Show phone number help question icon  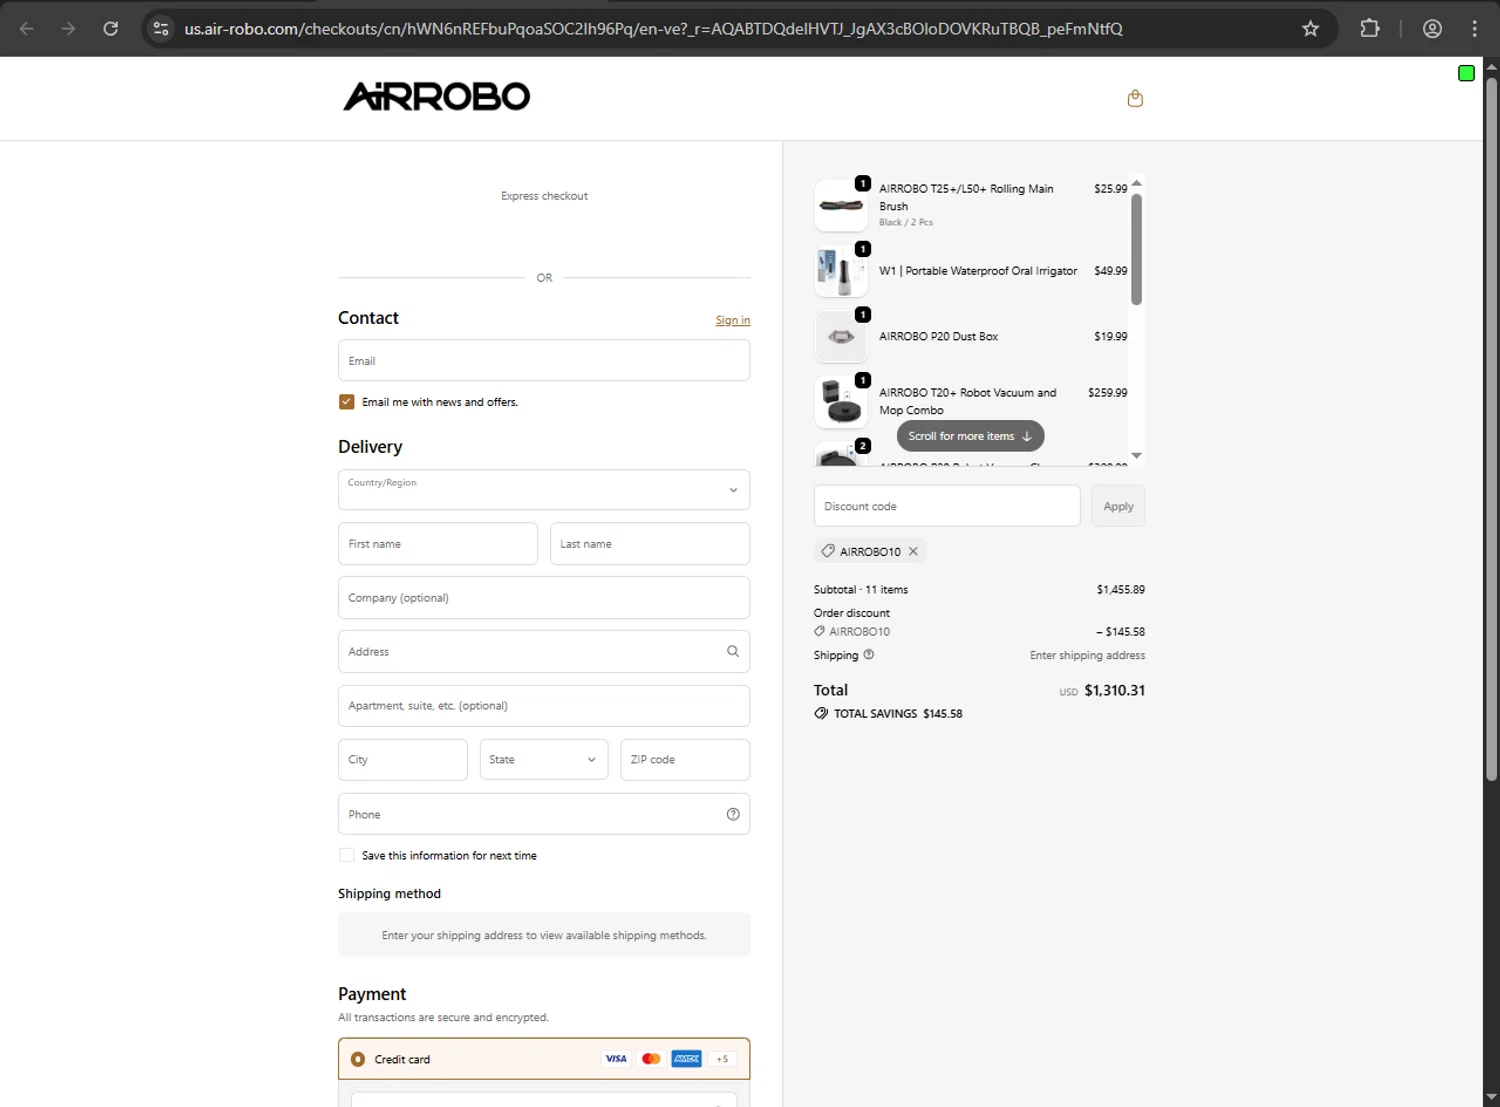click(733, 814)
